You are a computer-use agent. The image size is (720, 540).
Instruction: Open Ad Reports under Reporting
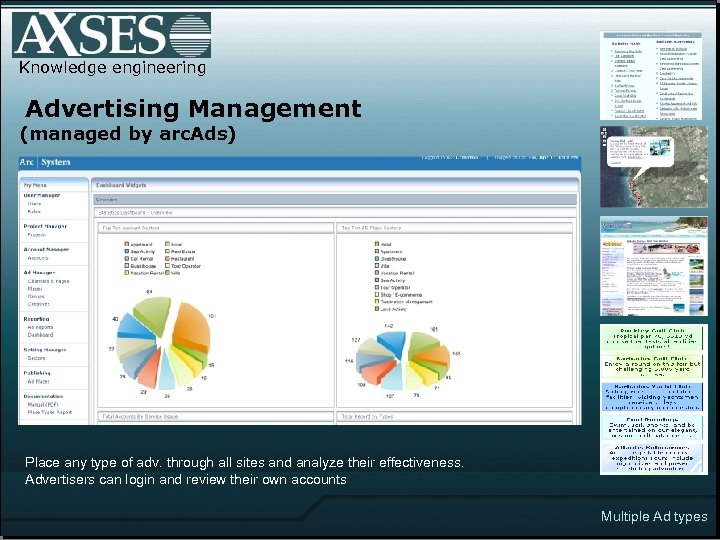pos(40,327)
